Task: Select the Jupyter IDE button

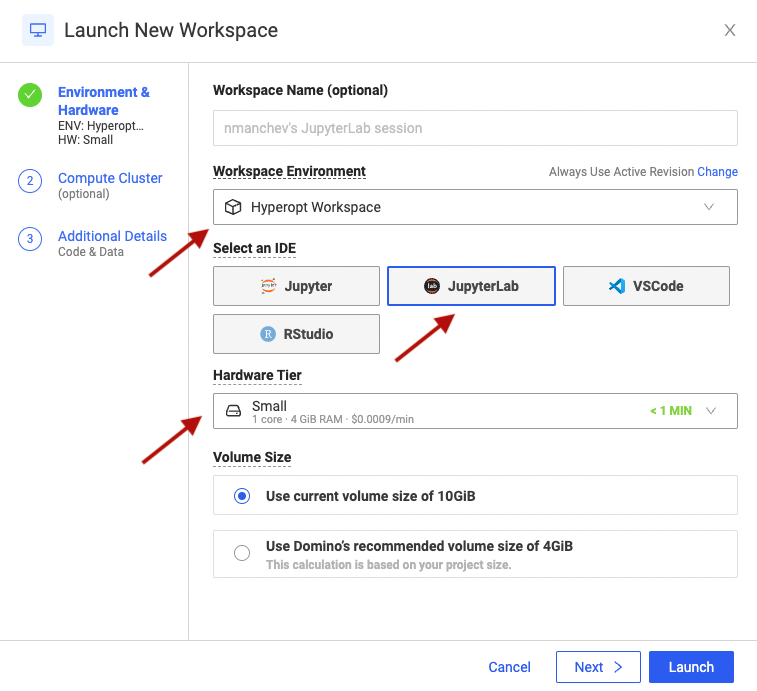Action: [x=296, y=286]
